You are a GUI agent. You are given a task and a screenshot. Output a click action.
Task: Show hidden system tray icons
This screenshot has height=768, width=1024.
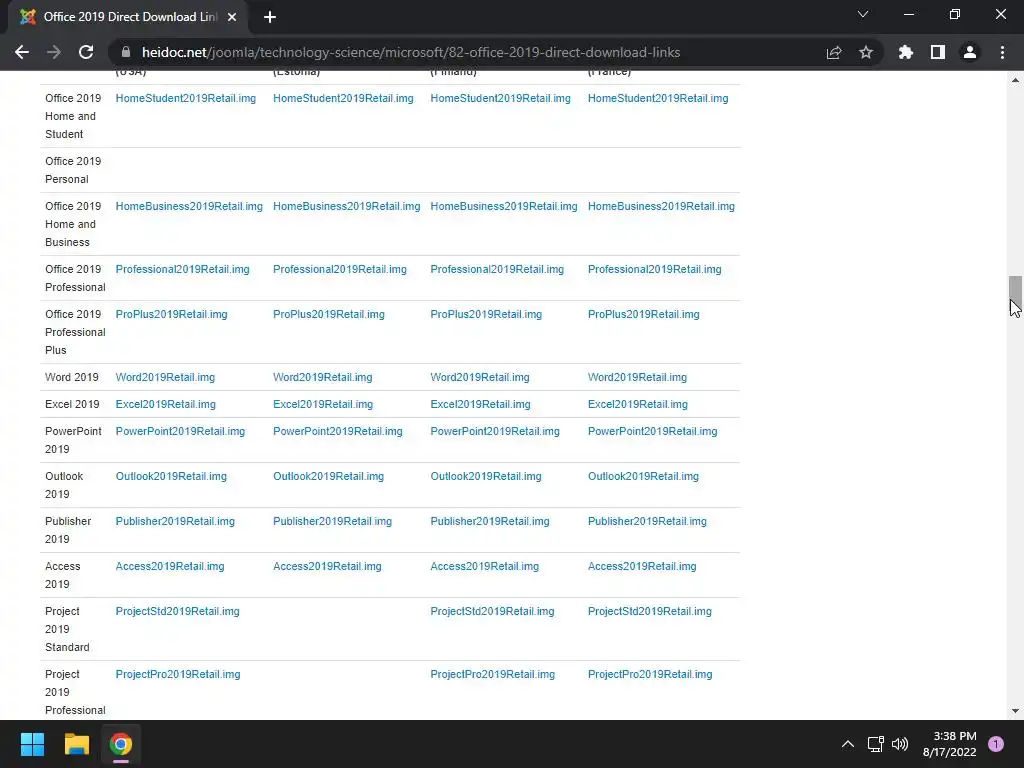click(x=848, y=744)
